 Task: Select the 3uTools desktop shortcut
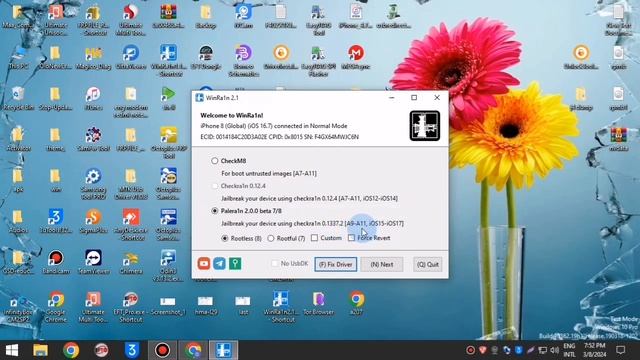[x=56, y=222]
